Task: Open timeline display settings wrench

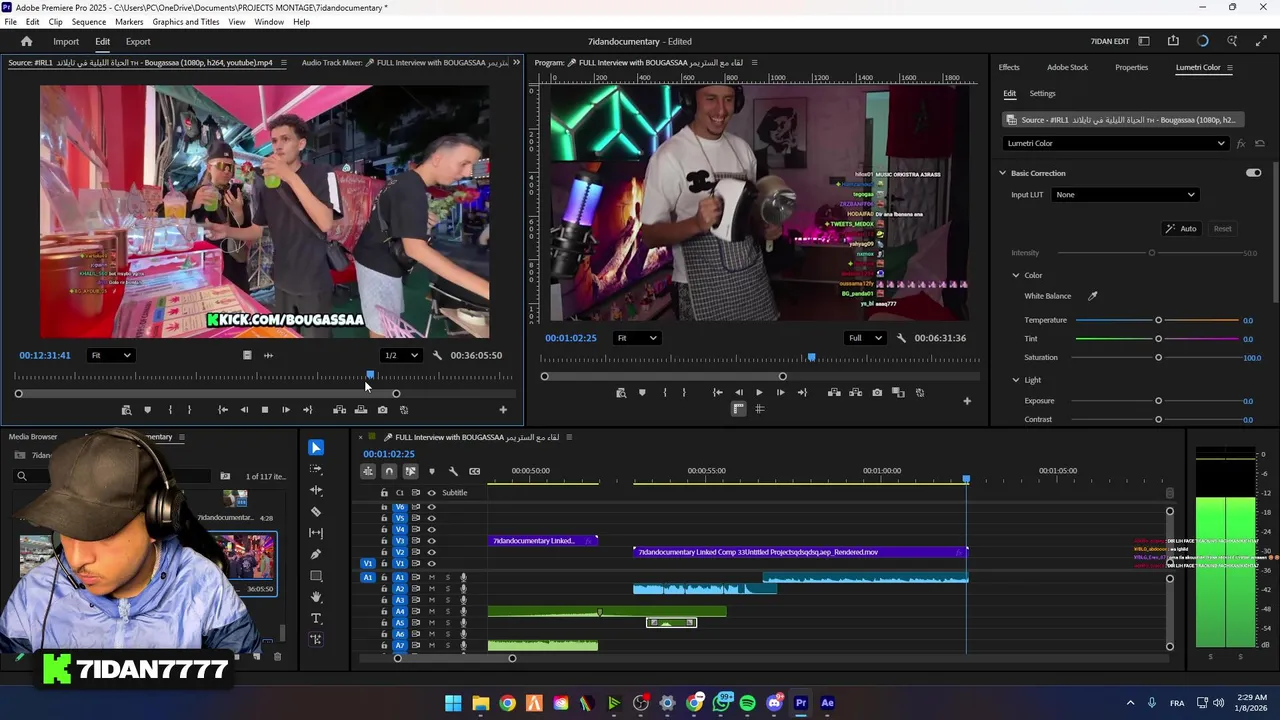Action: [453, 471]
